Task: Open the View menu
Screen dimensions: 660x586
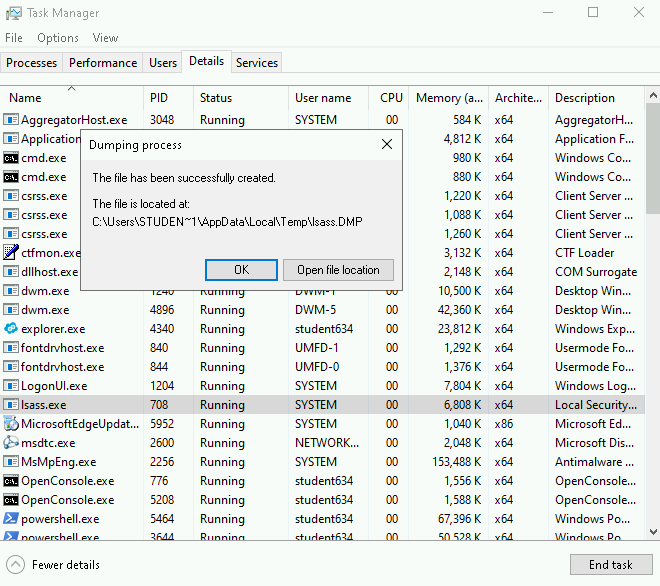Action: pos(105,38)
